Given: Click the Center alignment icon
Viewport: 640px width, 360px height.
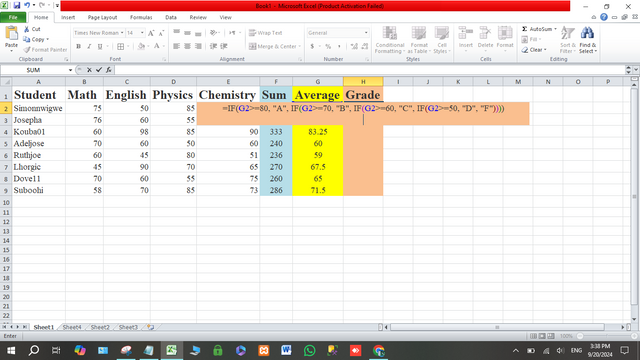Looking at the screenshot, I should pyautogui.click(x=187, y=47).
